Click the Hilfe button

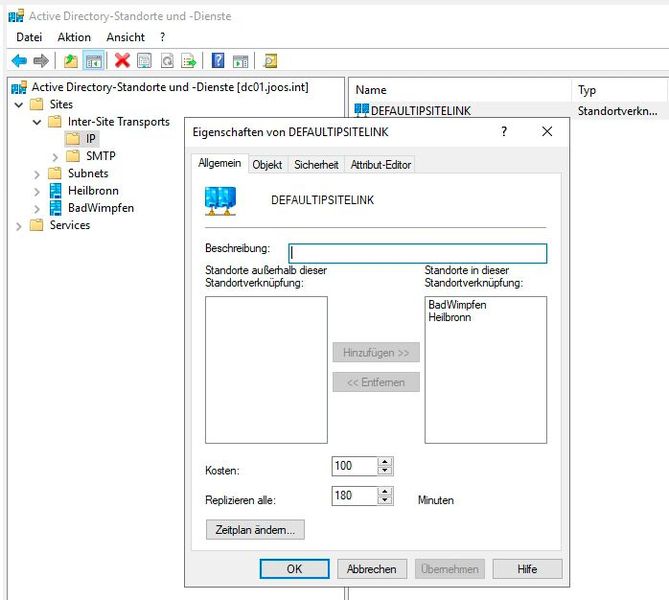(x=527, y=569)
